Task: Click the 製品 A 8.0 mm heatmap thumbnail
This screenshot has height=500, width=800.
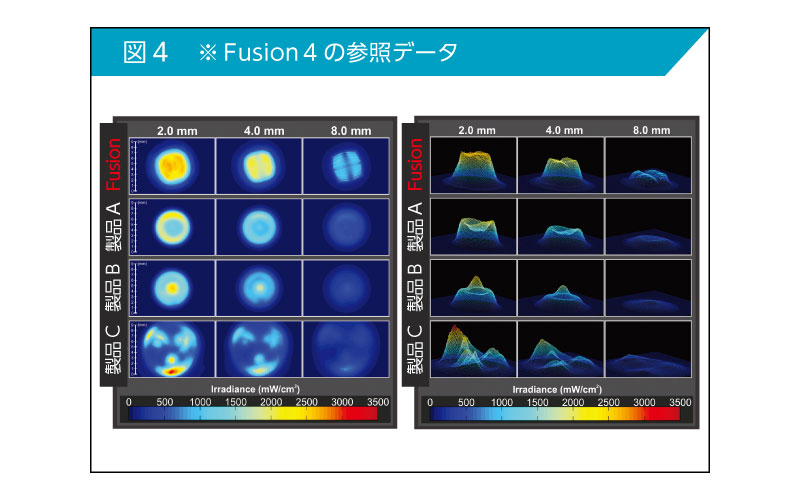Action: coord(346,227)
